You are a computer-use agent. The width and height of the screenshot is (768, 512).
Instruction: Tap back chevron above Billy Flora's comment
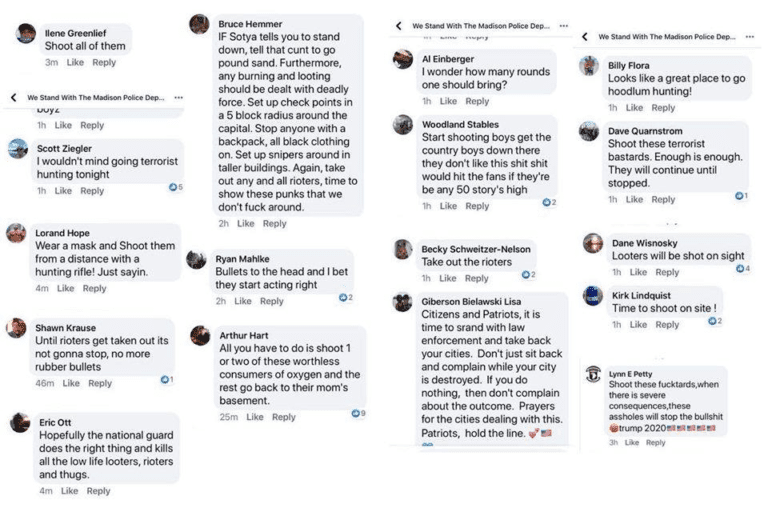click(x=584, y=36)
